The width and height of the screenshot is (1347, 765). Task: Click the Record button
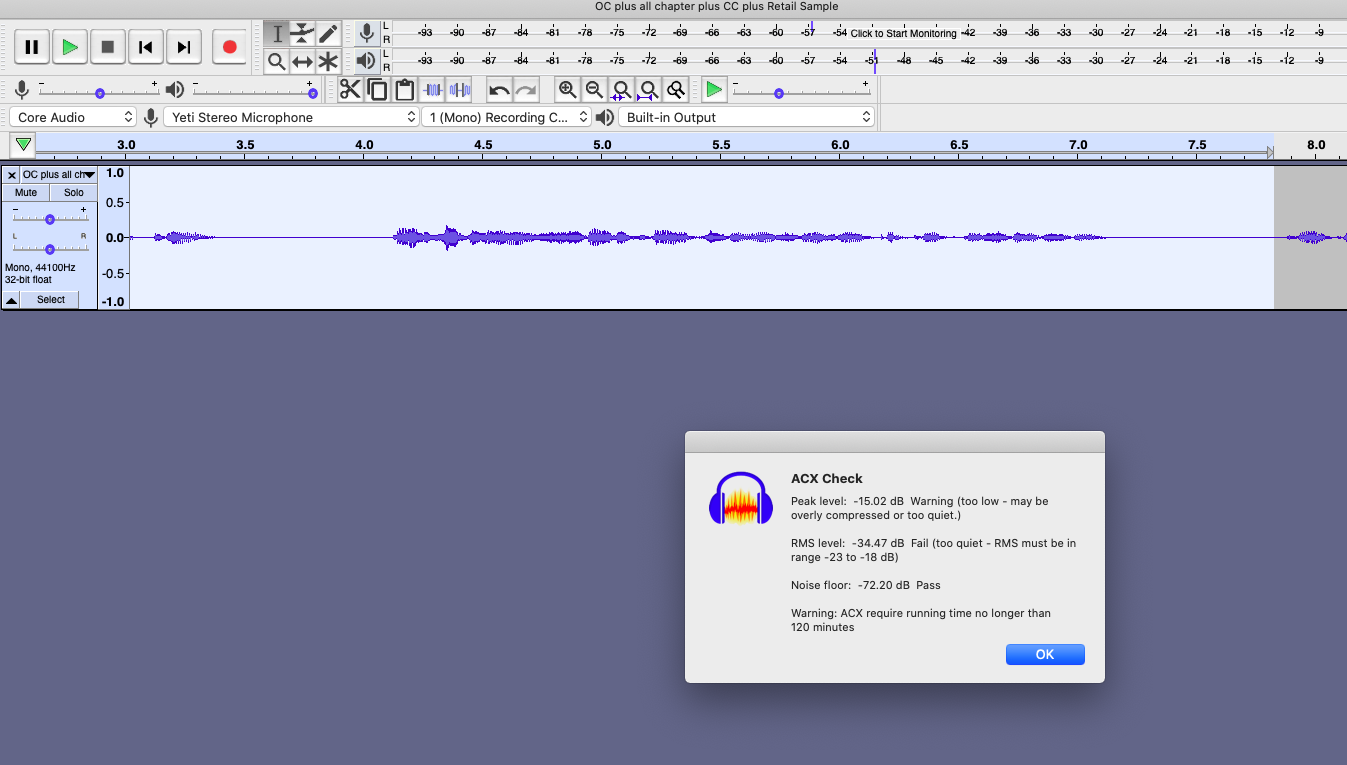click(229, 47)
